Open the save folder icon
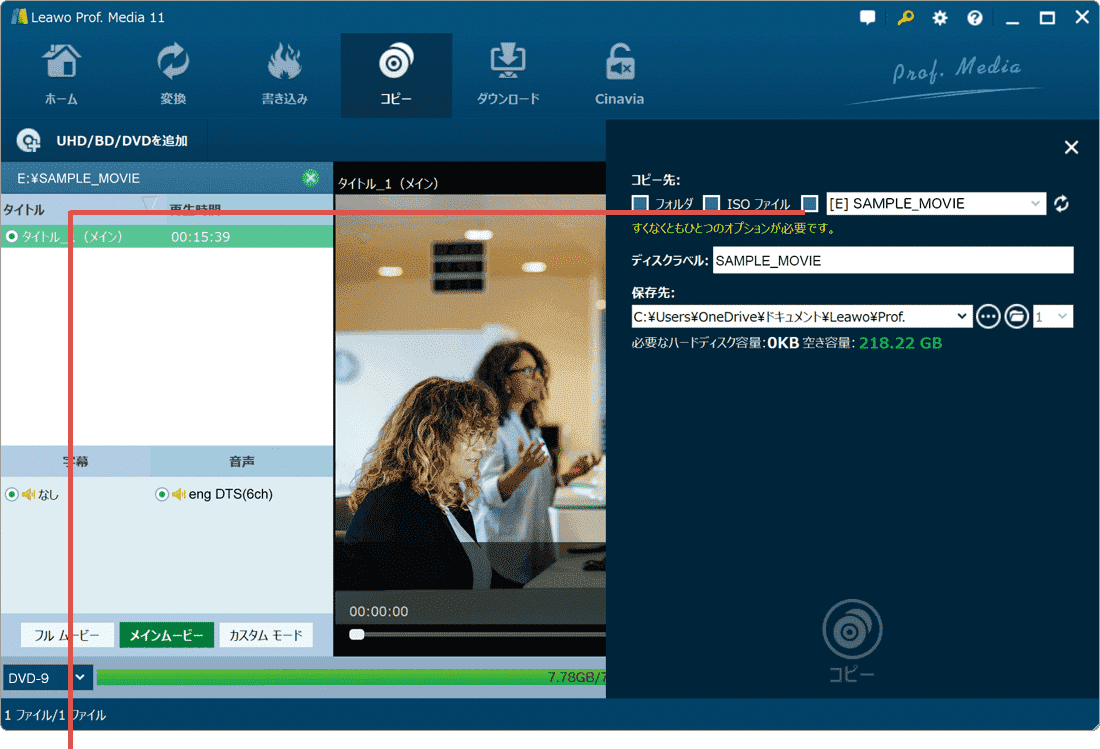Screen dimensions: 1100x749 1017,317
